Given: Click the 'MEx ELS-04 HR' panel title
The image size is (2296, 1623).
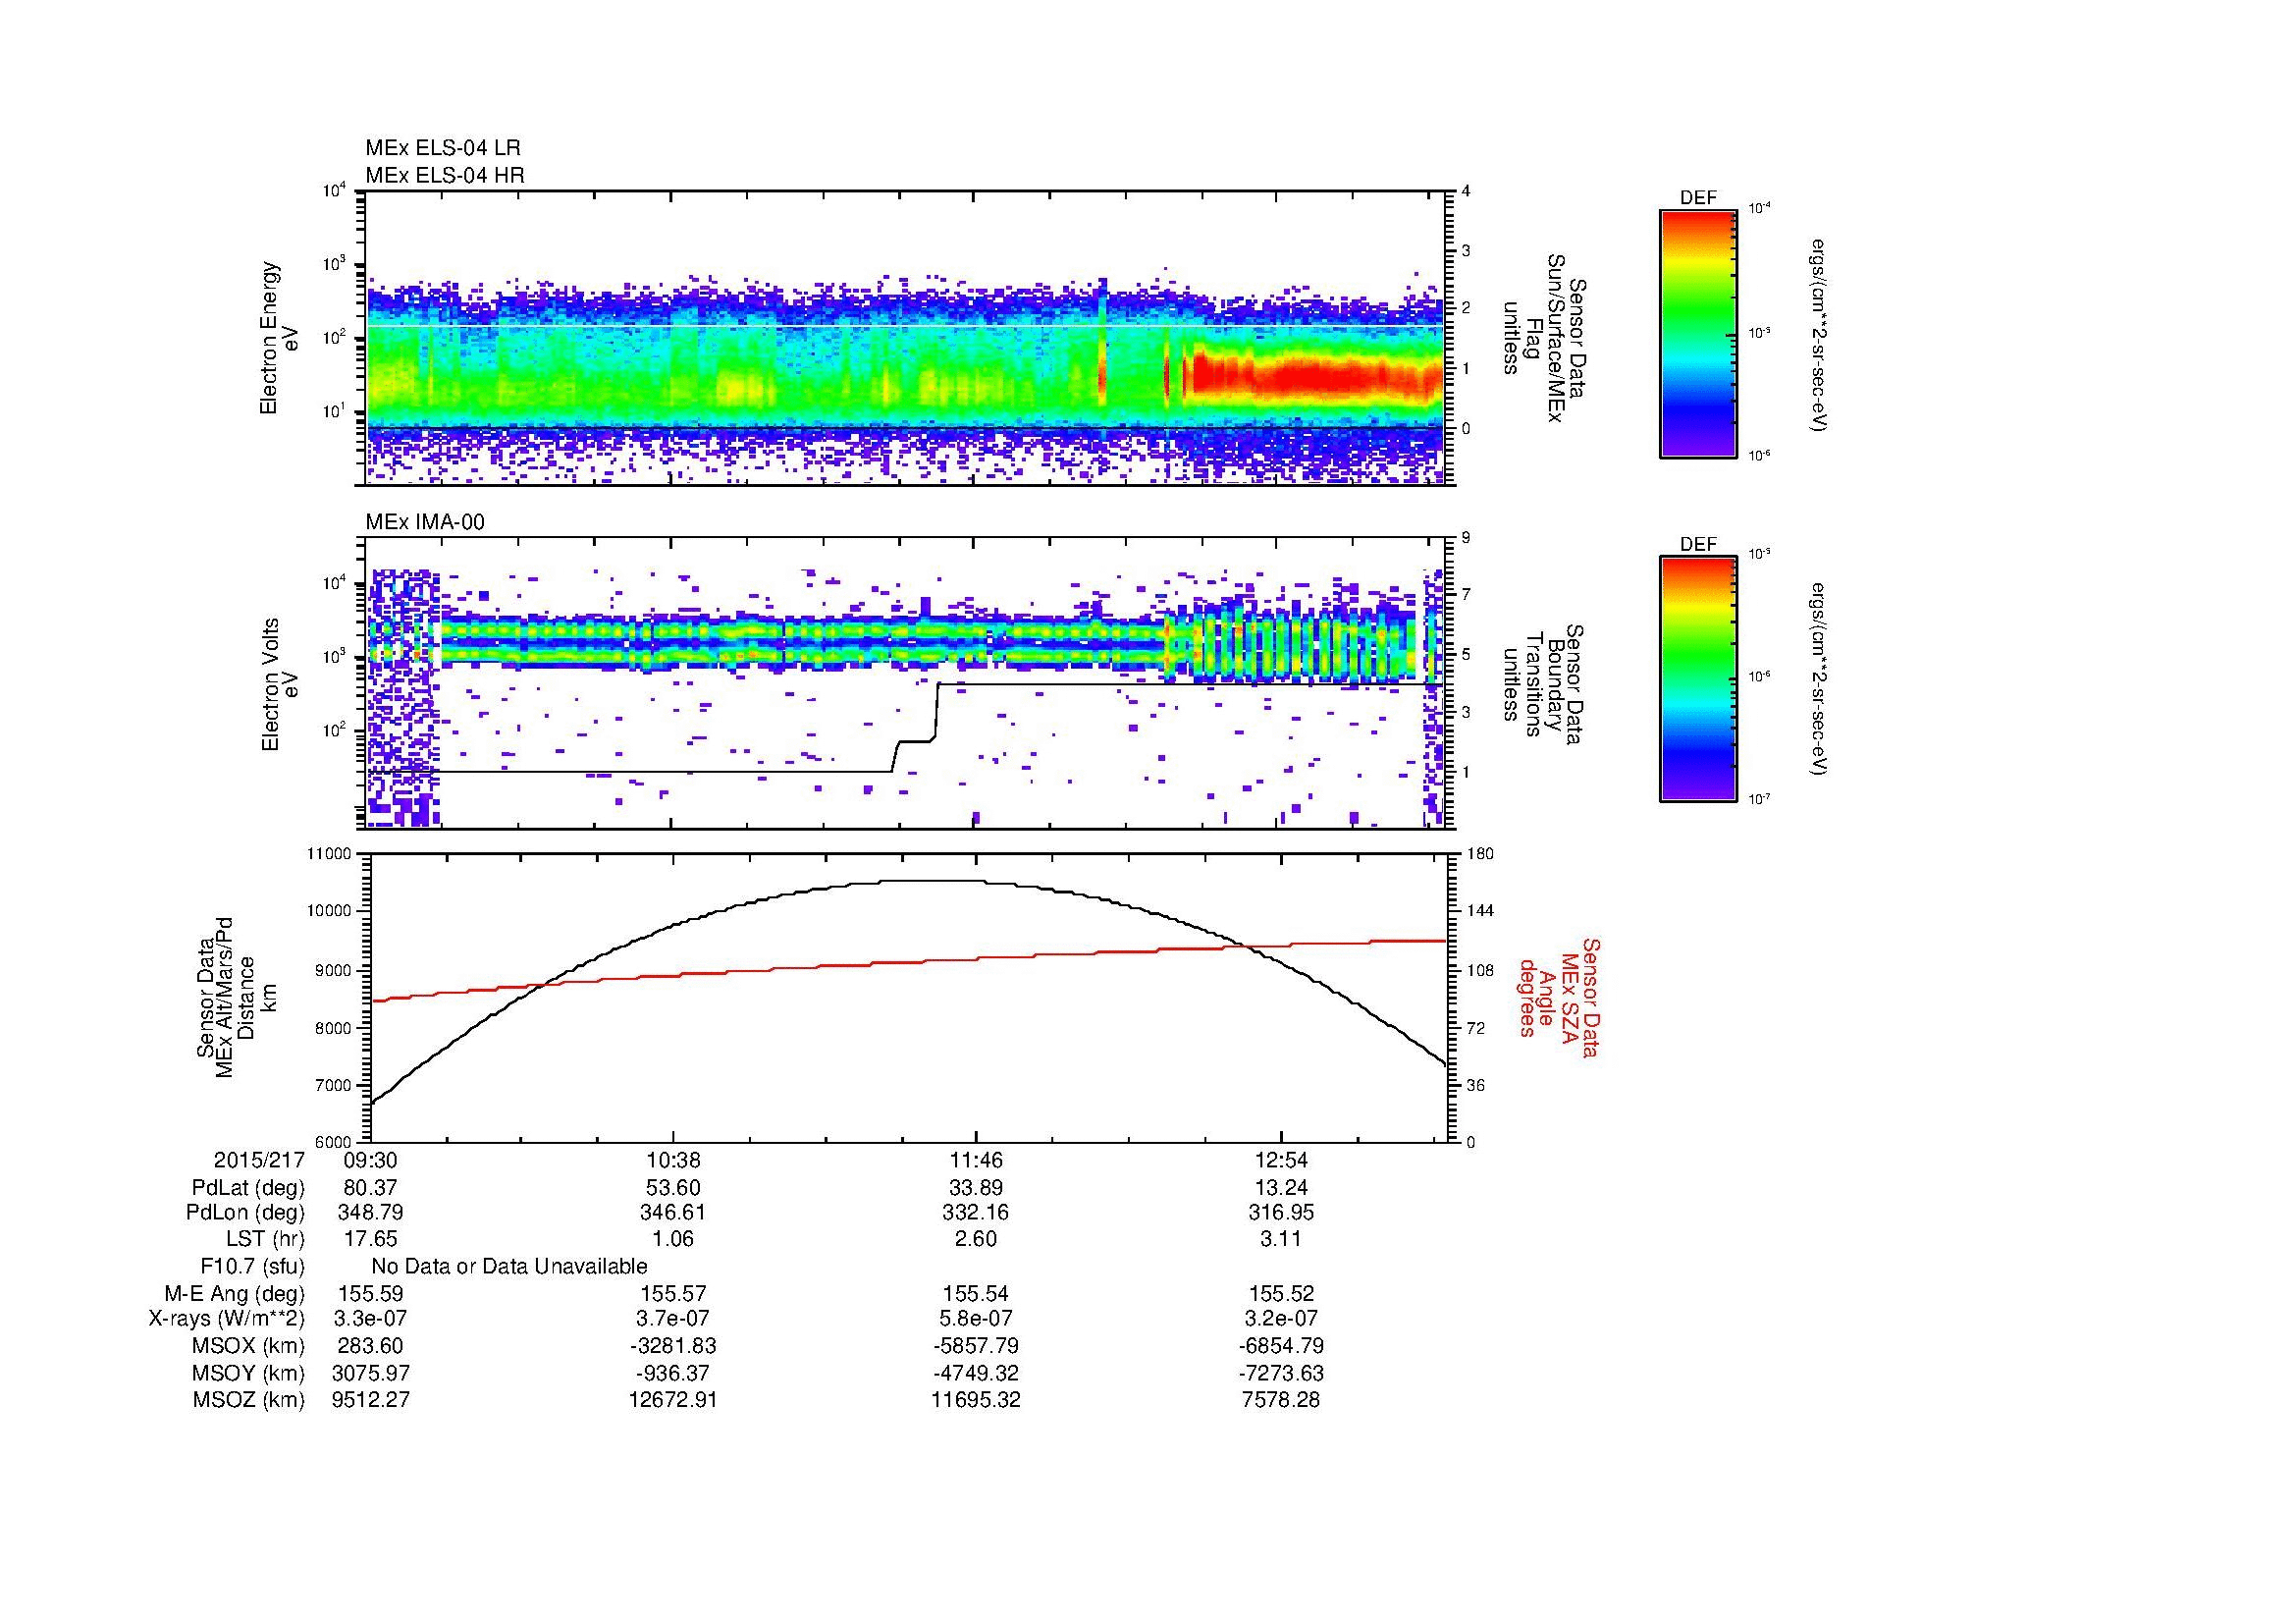Looking at the screenshot, I should [x=444, y=175].
